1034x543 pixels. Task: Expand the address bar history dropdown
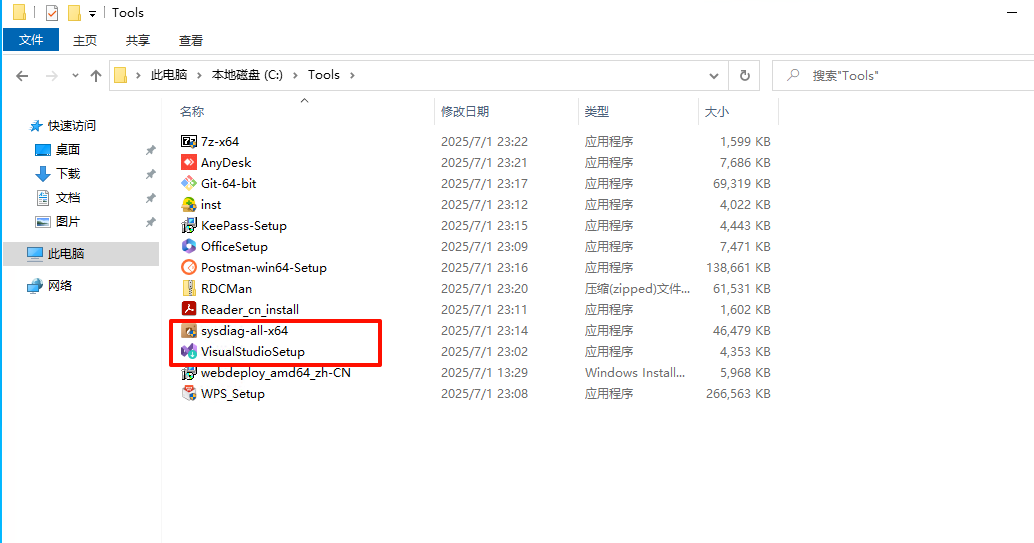coord(714,76)
